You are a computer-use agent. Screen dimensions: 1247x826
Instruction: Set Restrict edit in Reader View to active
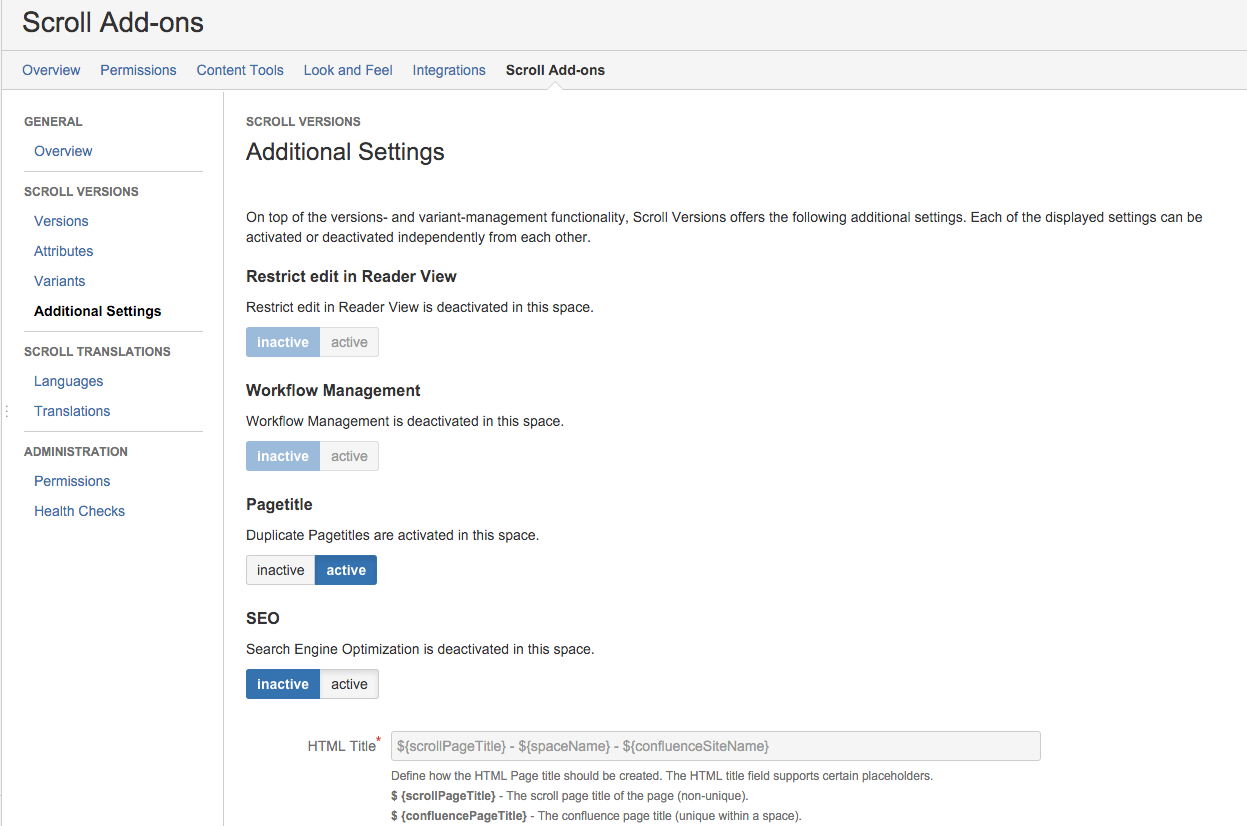click(x=349, y=342)
